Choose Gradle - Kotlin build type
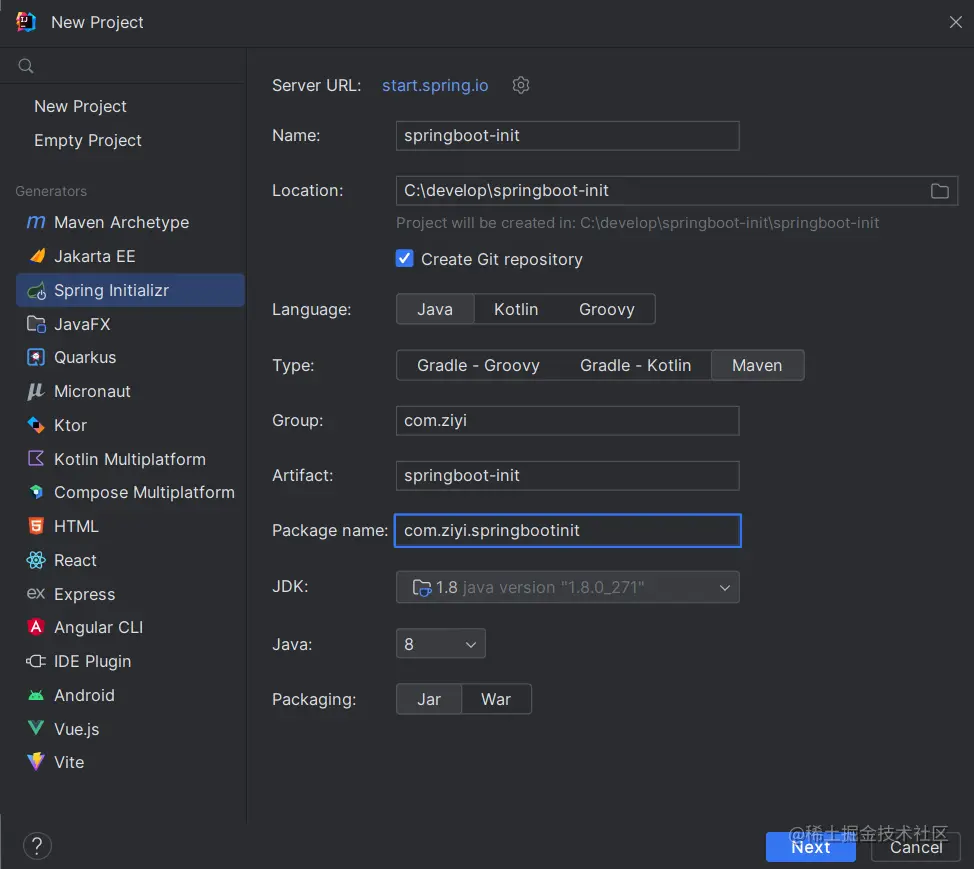 [635, 365]
